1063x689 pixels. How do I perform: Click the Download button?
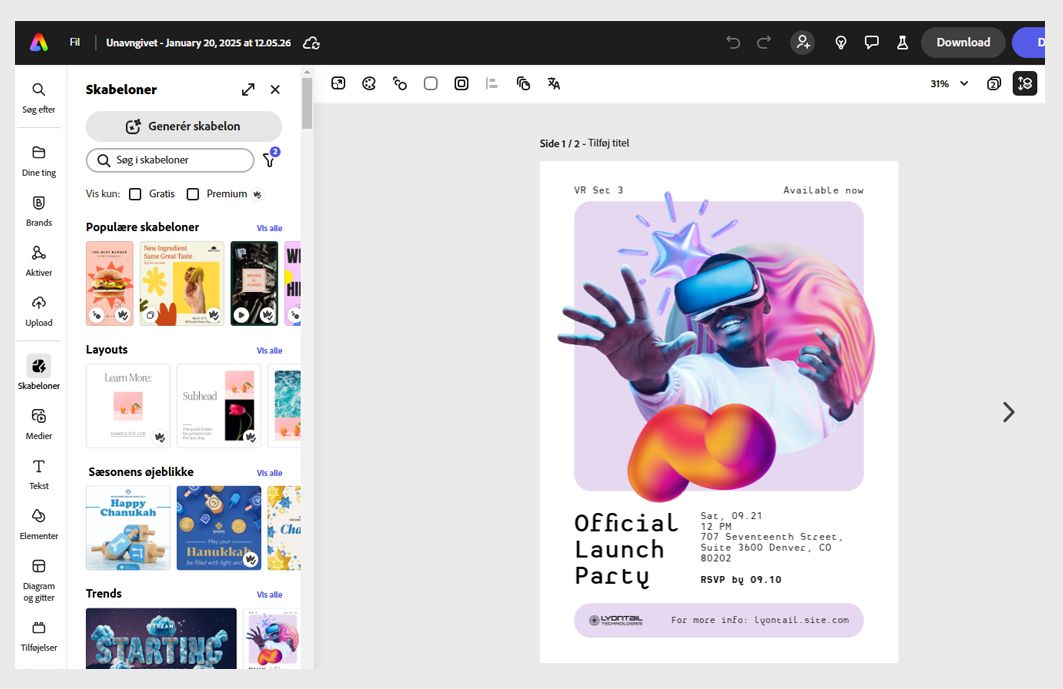(x=962, y=42)
